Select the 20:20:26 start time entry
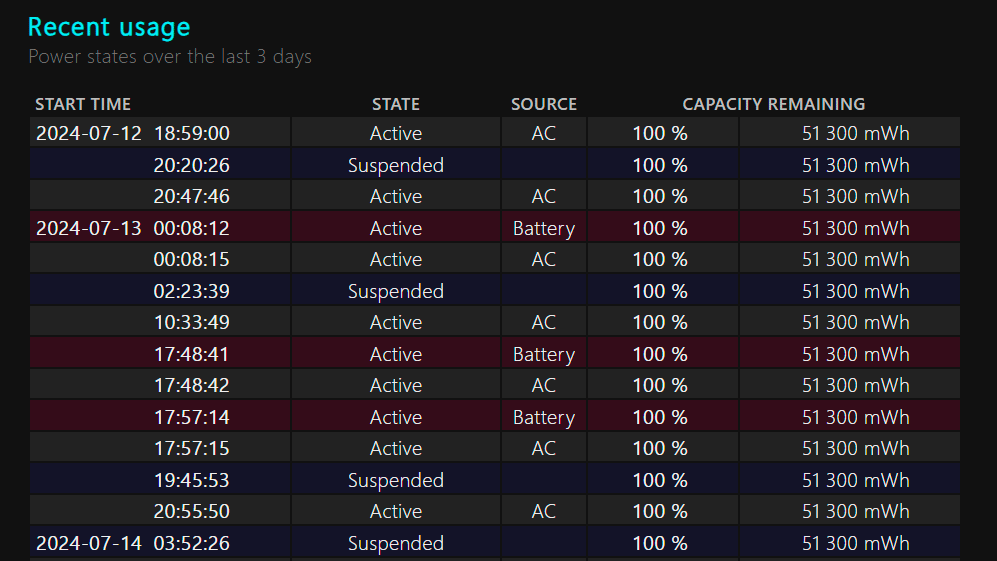 click(191, 165)
